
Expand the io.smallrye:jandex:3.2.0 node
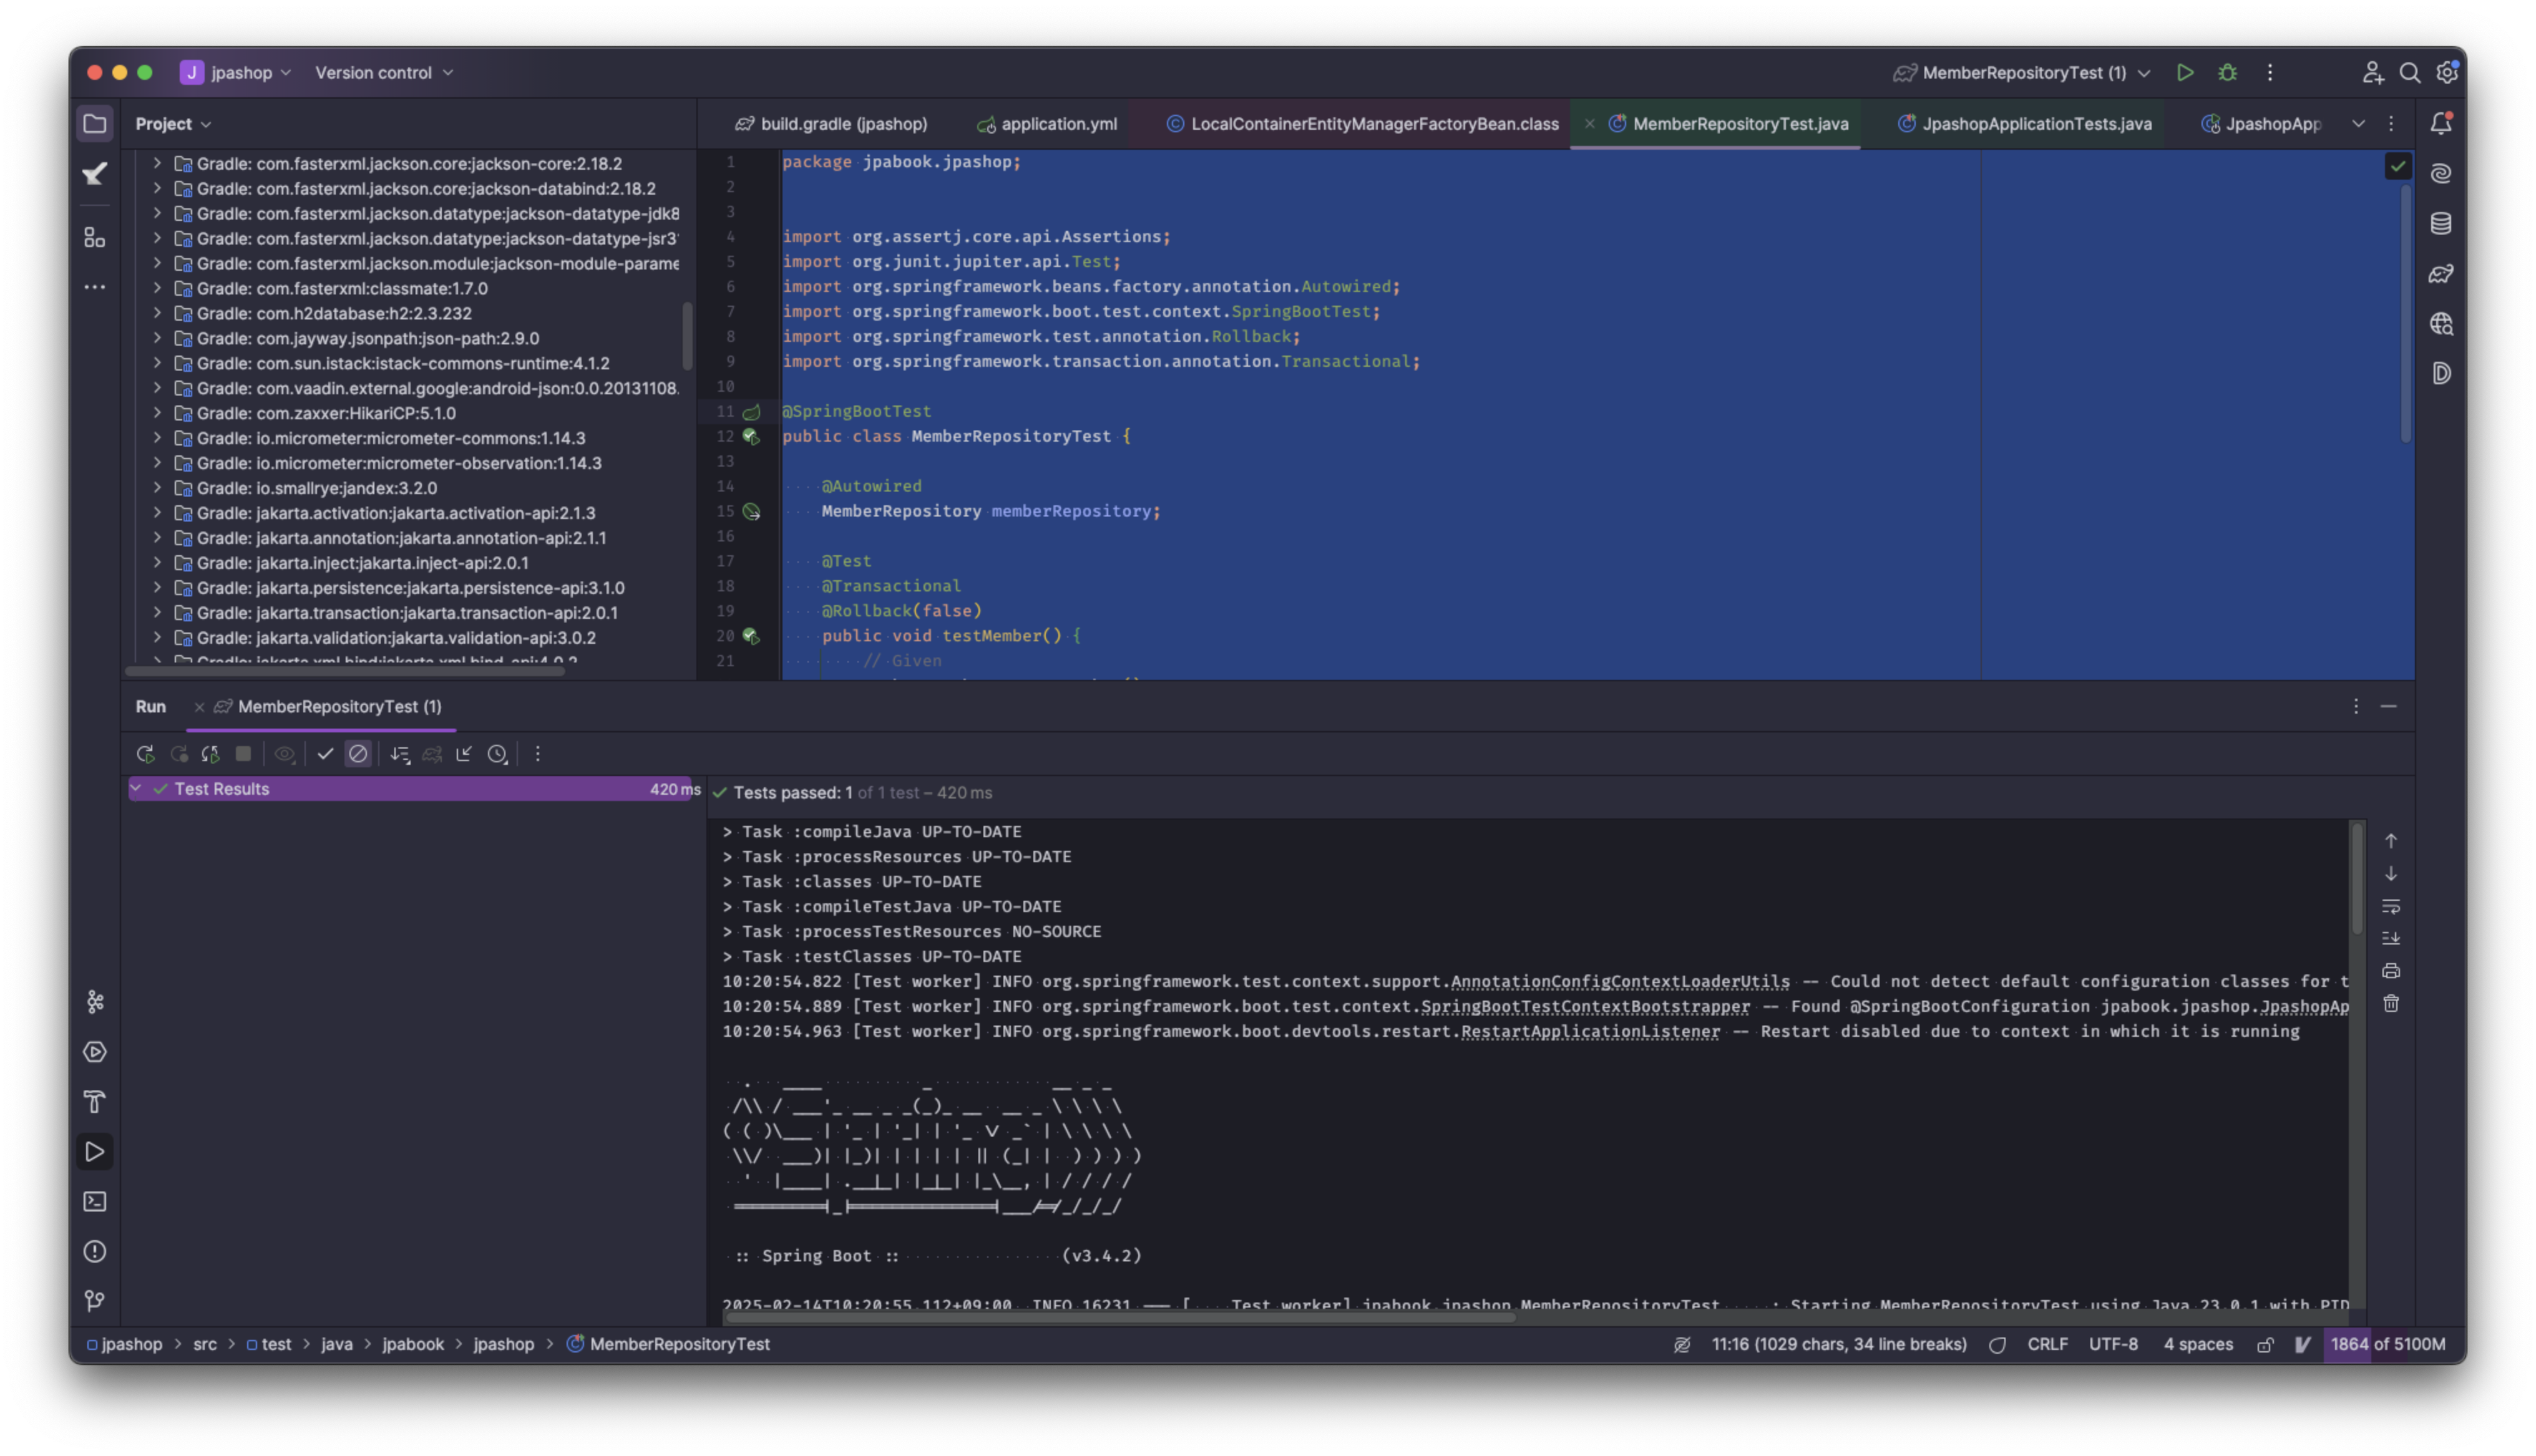click(x=157, y=488)
